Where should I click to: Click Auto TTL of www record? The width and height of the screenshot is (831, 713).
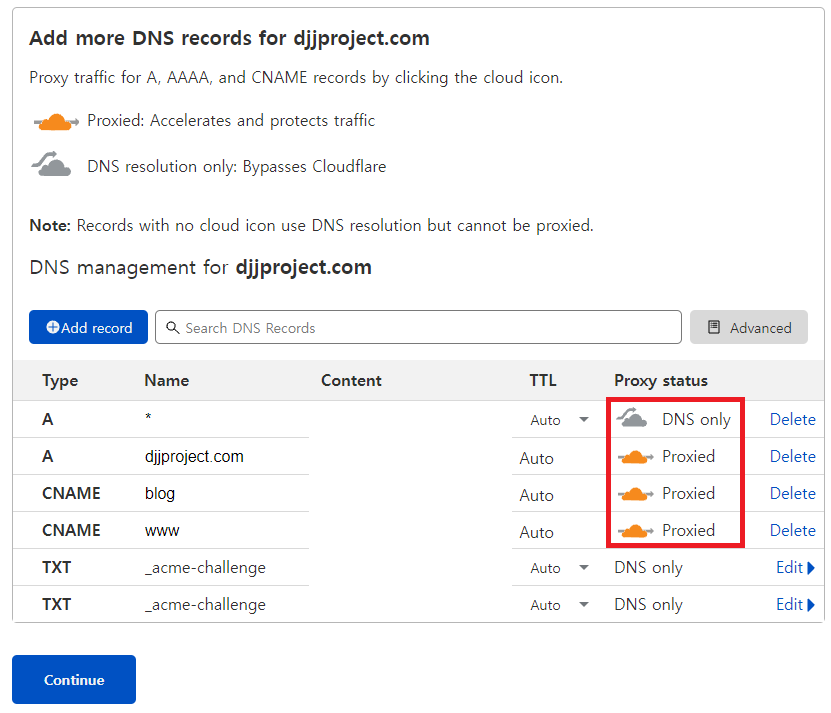click(536, 533)
